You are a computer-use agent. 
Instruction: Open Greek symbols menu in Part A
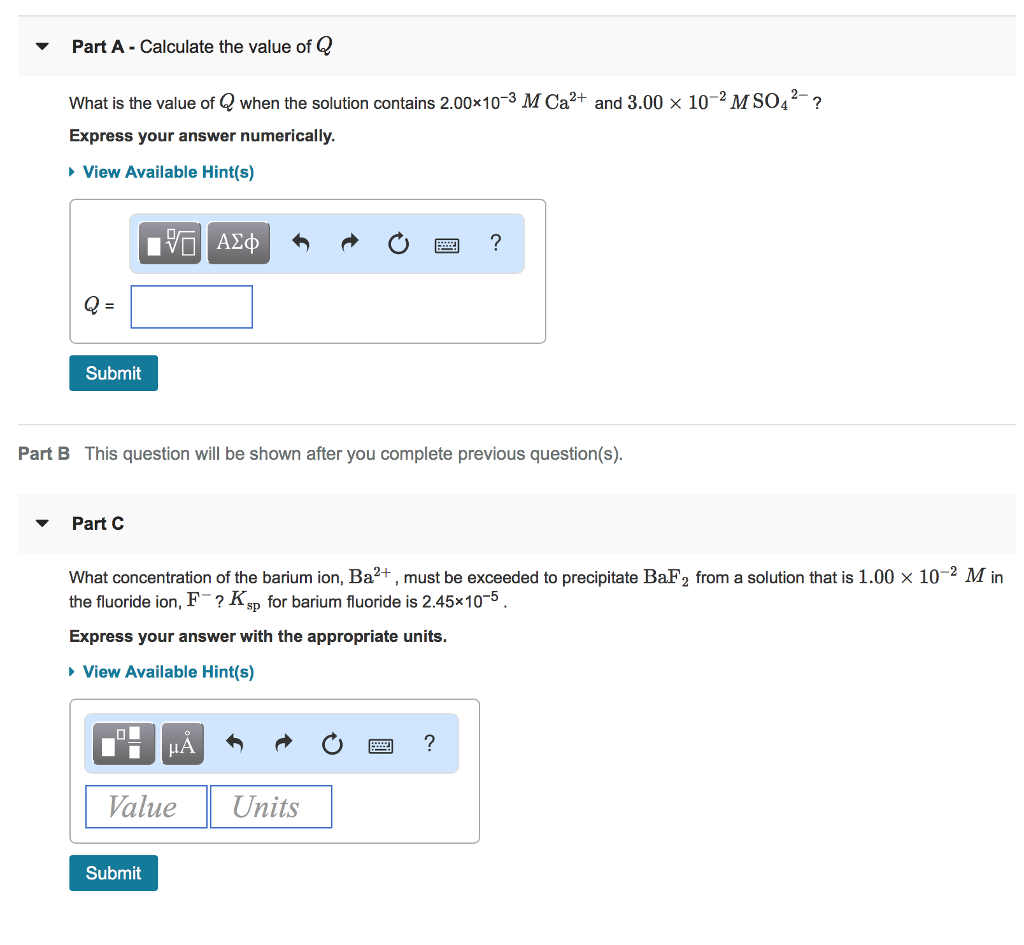pos(238,243)
